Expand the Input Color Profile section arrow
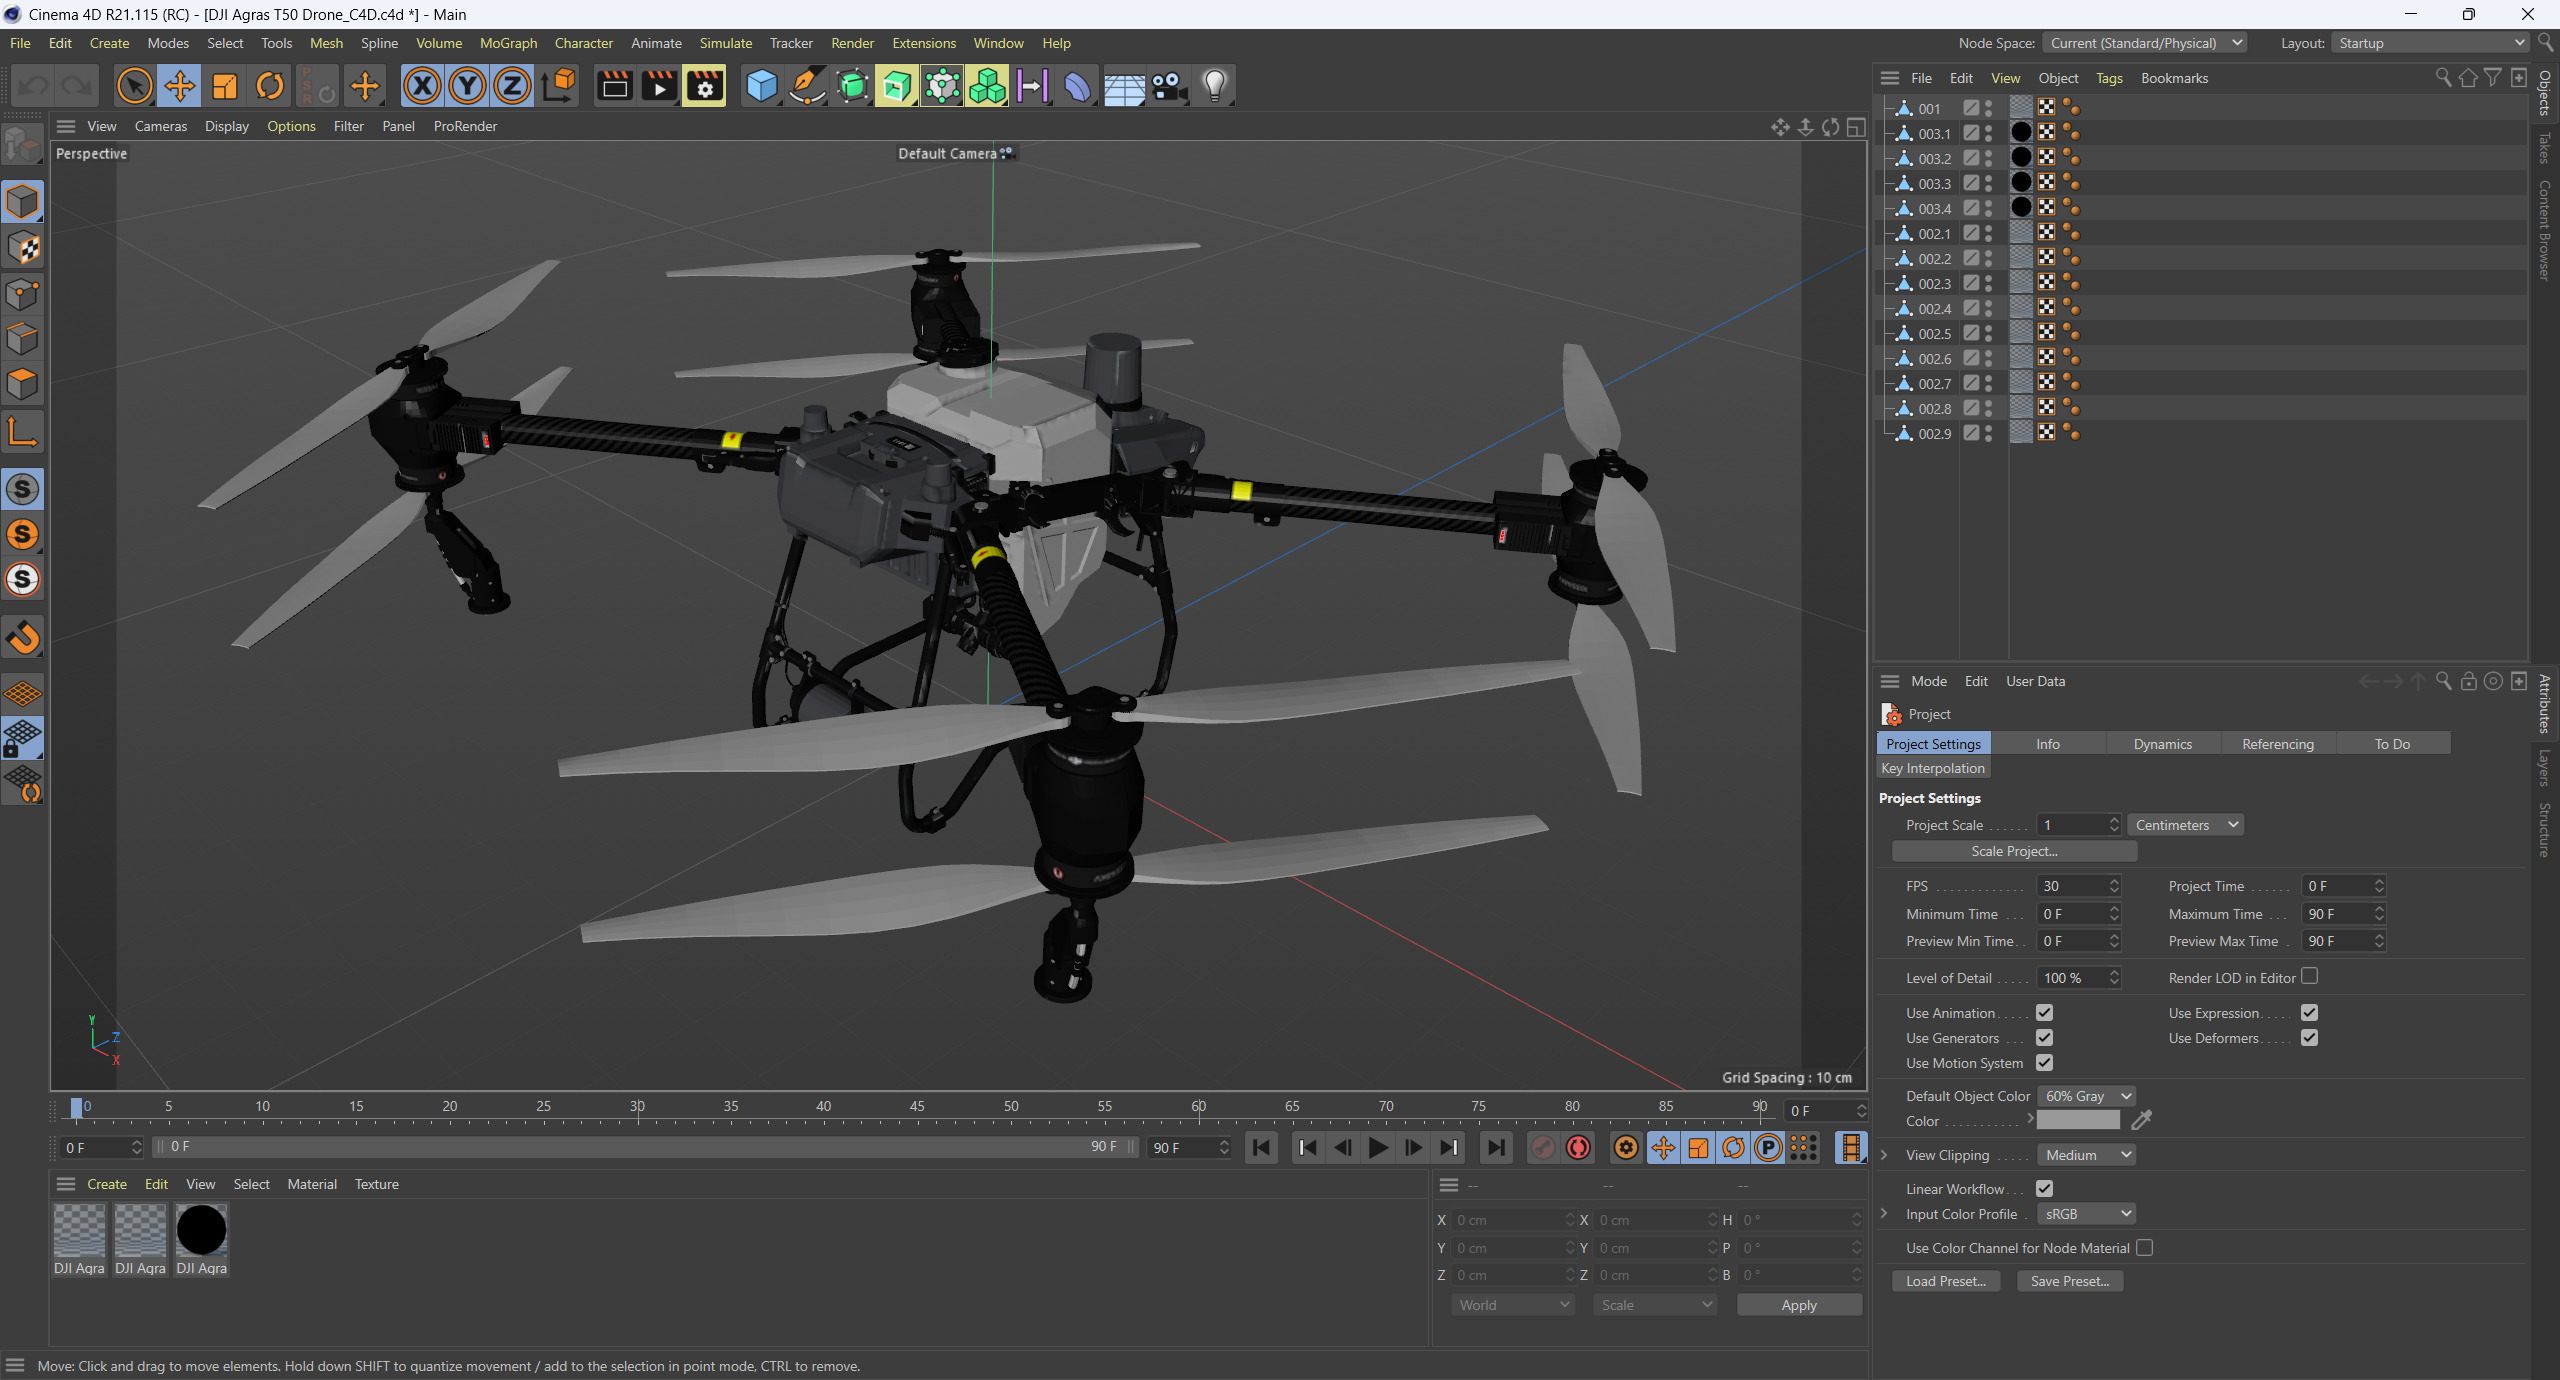This screenshot has width=2560, height=1380. (1885, 1214)
